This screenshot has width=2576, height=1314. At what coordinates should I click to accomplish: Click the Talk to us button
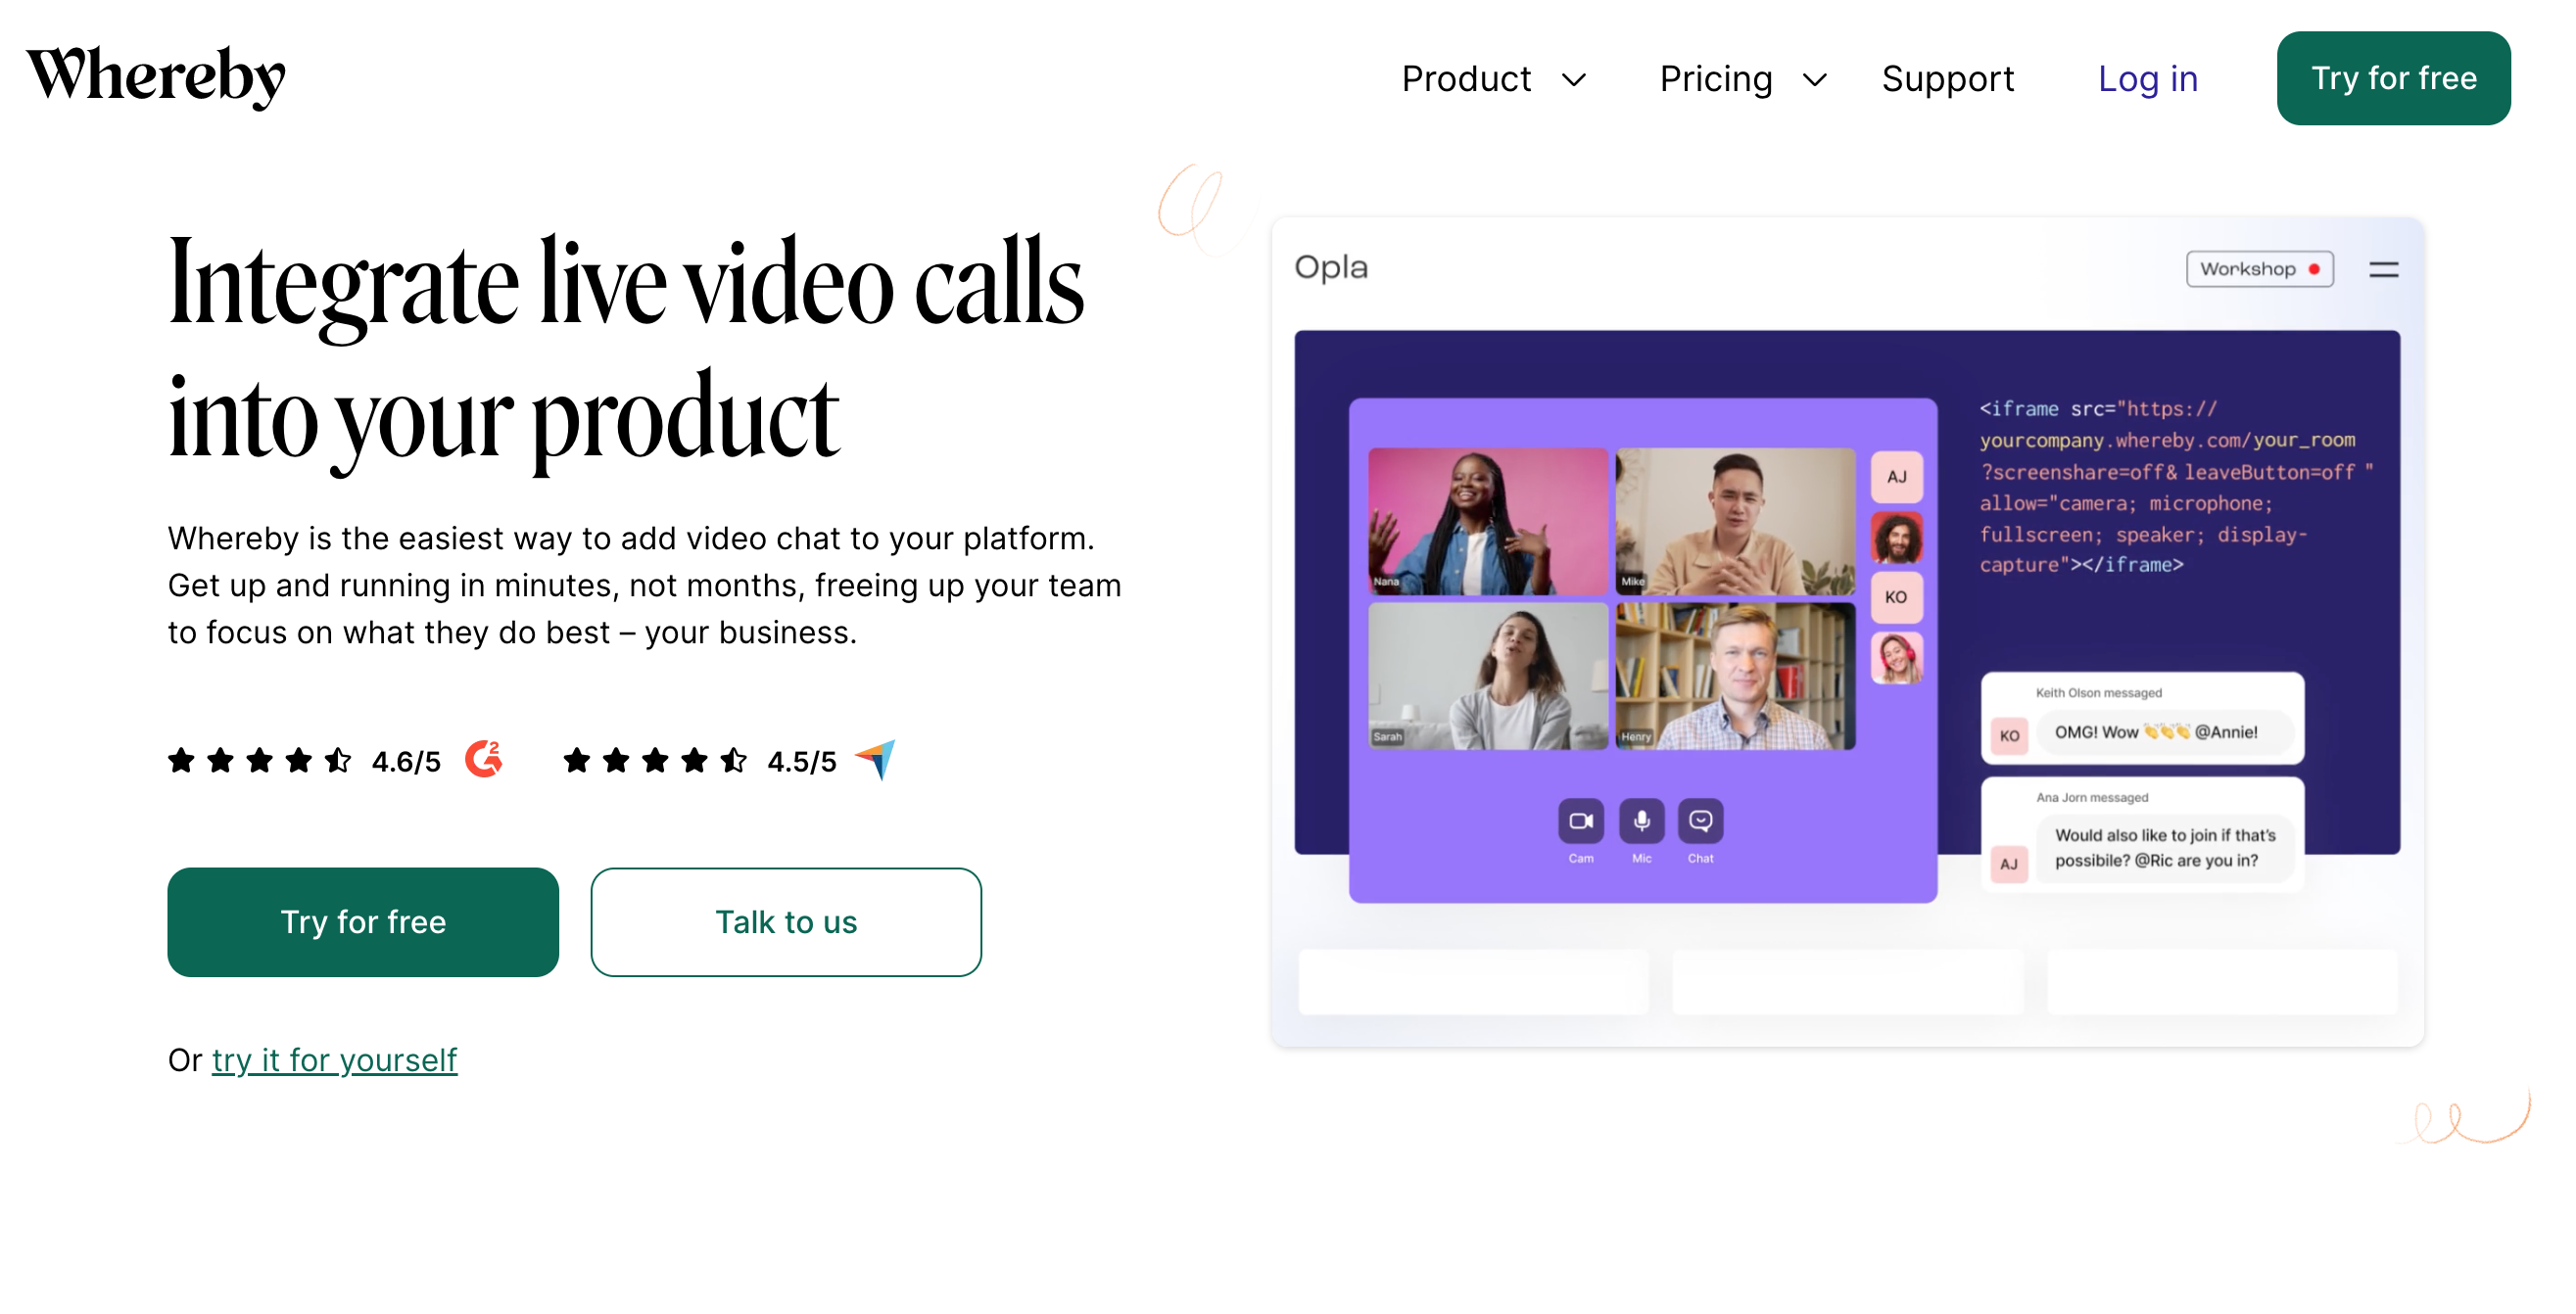coord(787,921)
